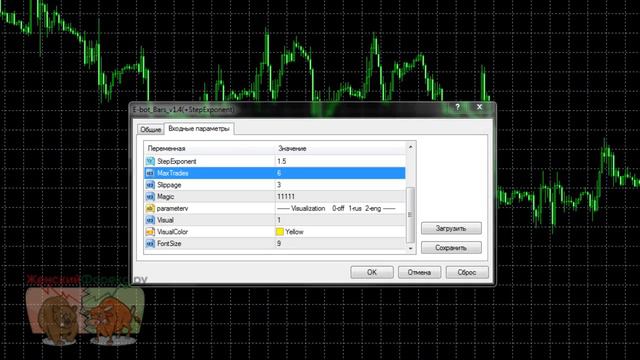Viewport: 640px width, 360px height.
Task: Click the Visual variable type icon
Action: point(150,220)
